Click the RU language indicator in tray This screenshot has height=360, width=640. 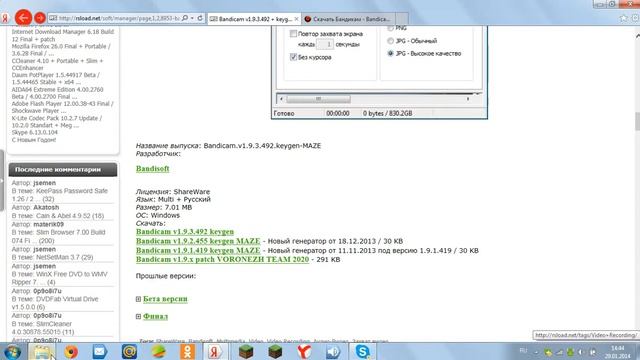click(x=523, y=351)
